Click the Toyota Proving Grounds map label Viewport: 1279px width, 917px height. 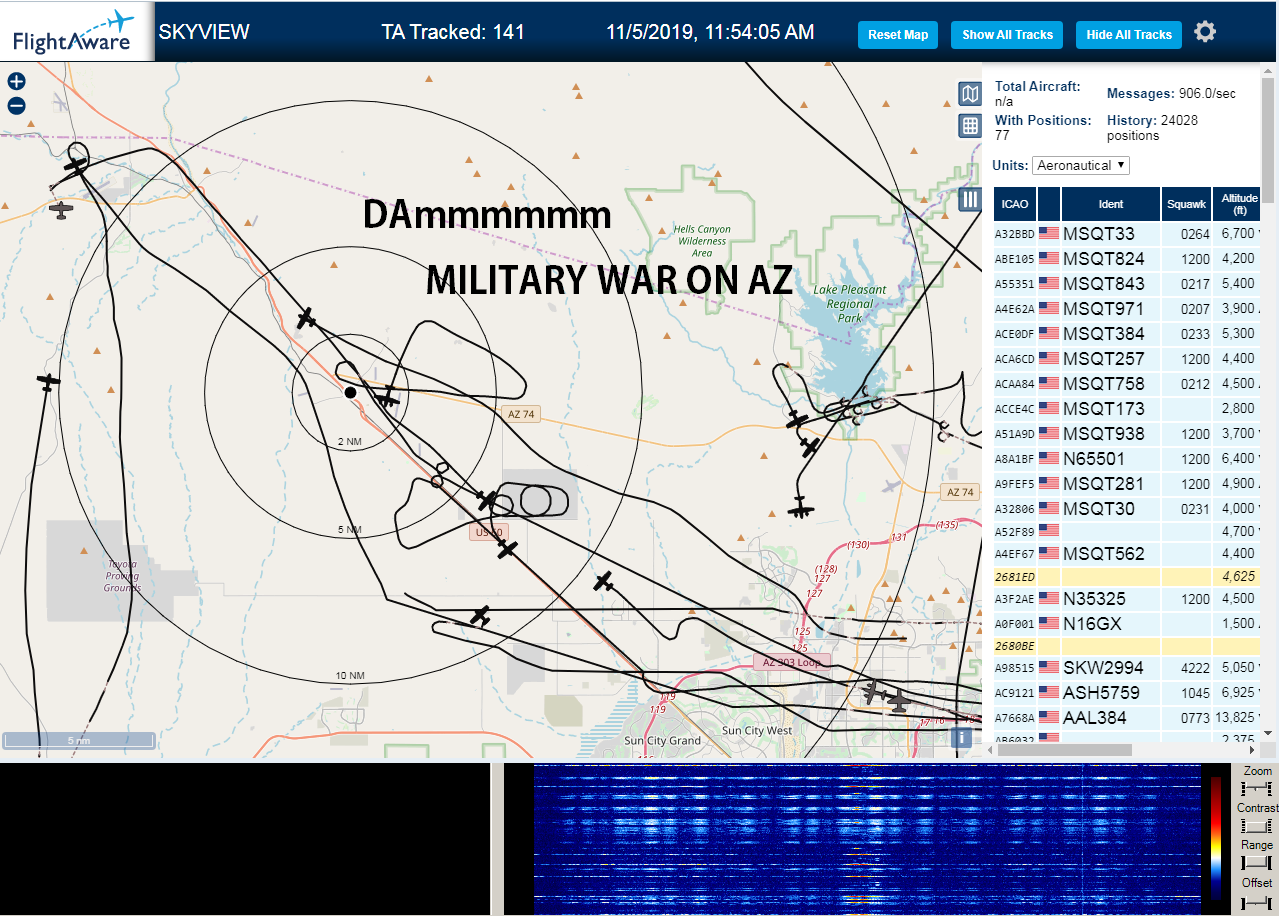pyautogui.click(x=122, y=575)
